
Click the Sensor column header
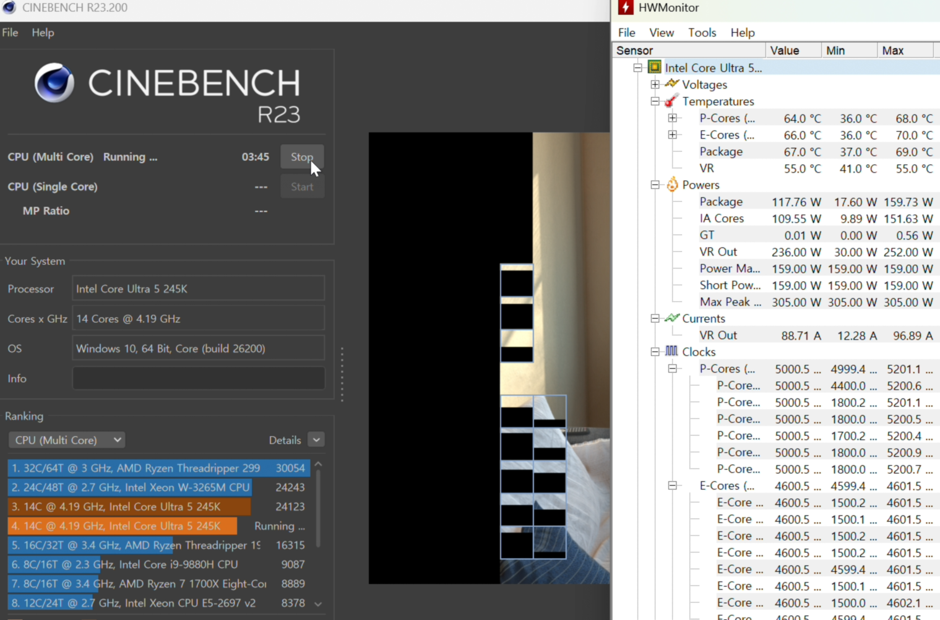[x=689, y=50]
